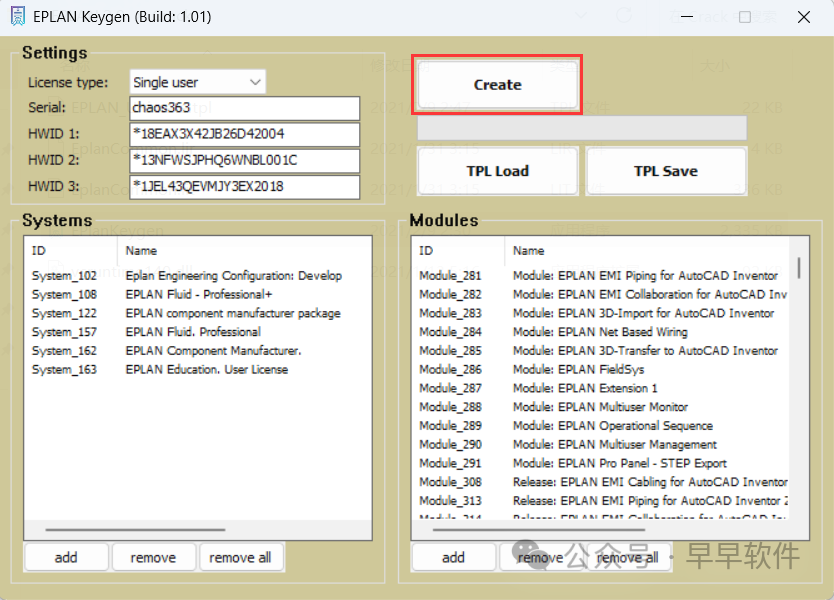Focus the HWID 2 input box
This screenshot has width=834, height=600.
pyautogui.click(x=244, y=160)
